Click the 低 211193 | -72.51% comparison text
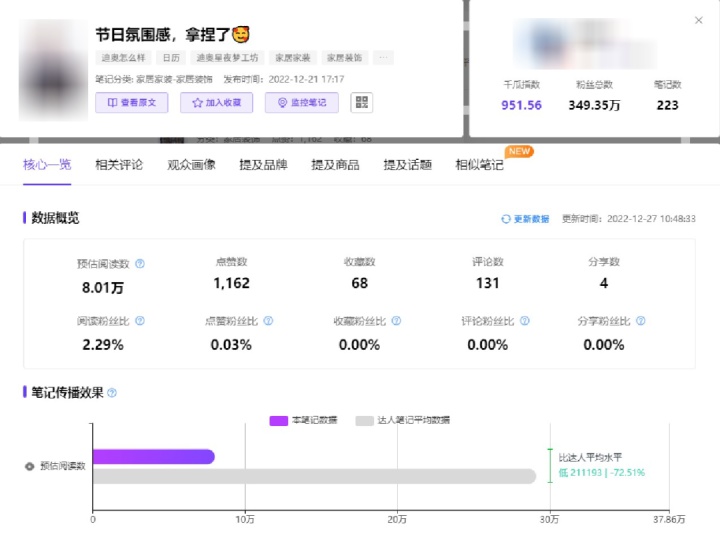This screenshot has height=534, width=720. pyautogui.click(x=602, y=472)
